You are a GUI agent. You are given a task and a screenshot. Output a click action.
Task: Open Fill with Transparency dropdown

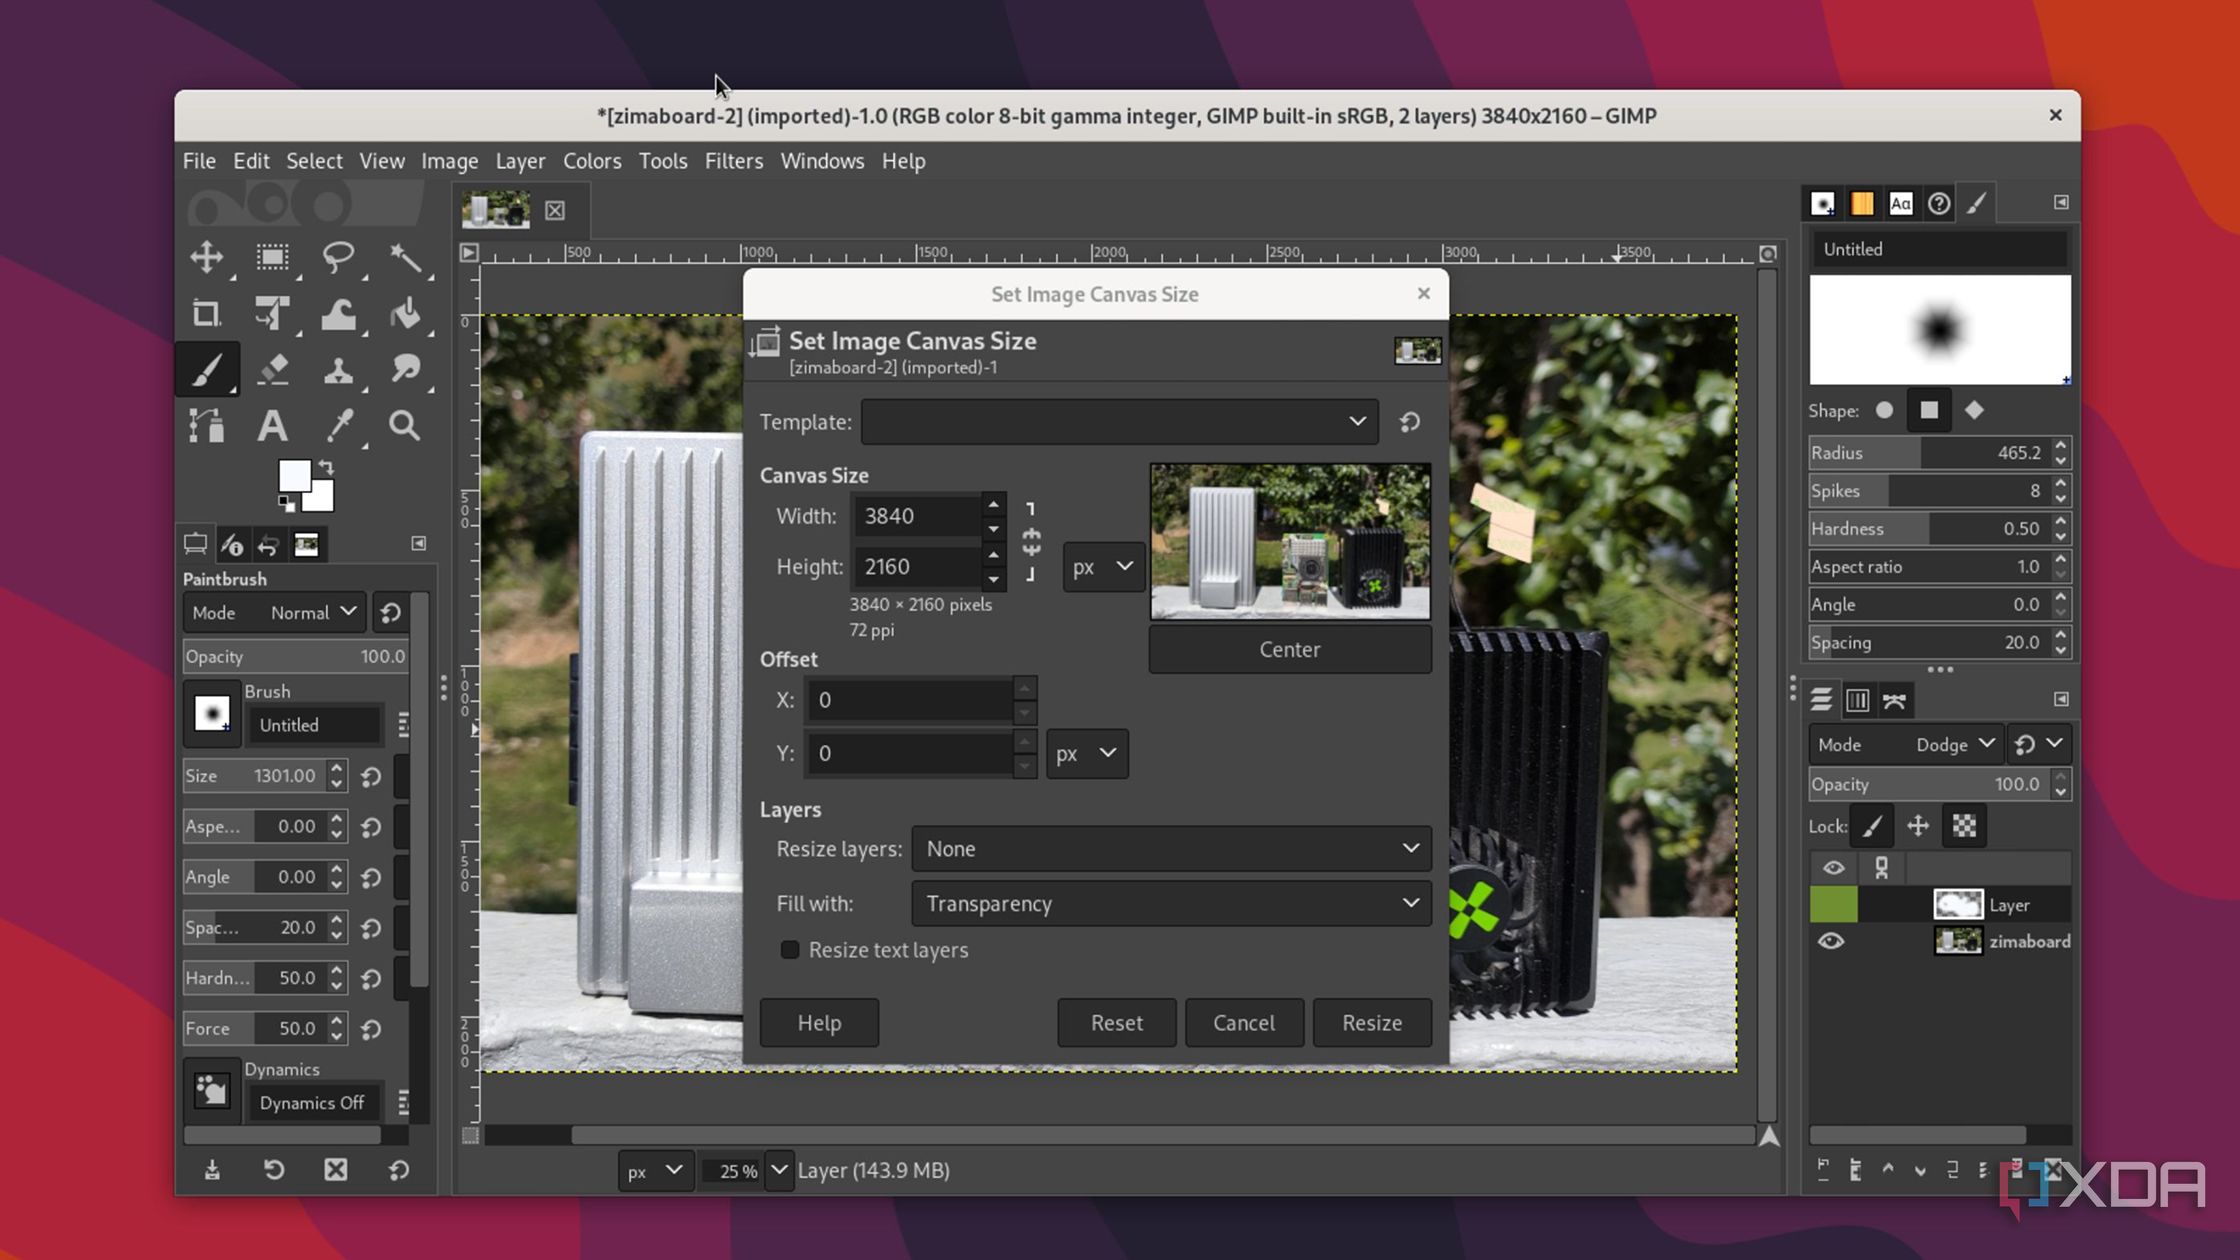[x=1171, y=904]
